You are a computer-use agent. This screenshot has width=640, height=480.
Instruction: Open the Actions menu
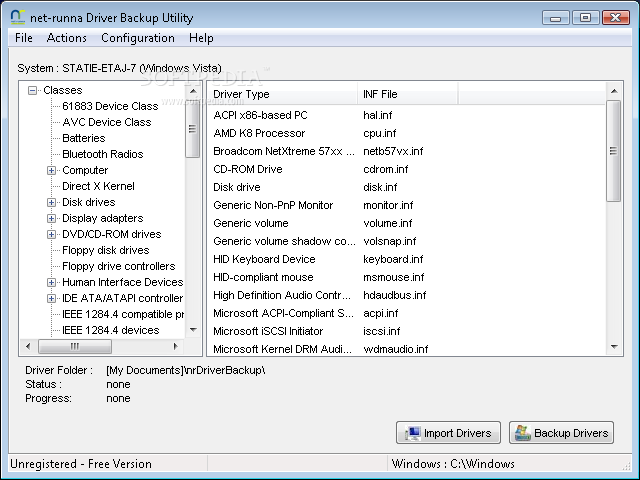coord(67,38)
